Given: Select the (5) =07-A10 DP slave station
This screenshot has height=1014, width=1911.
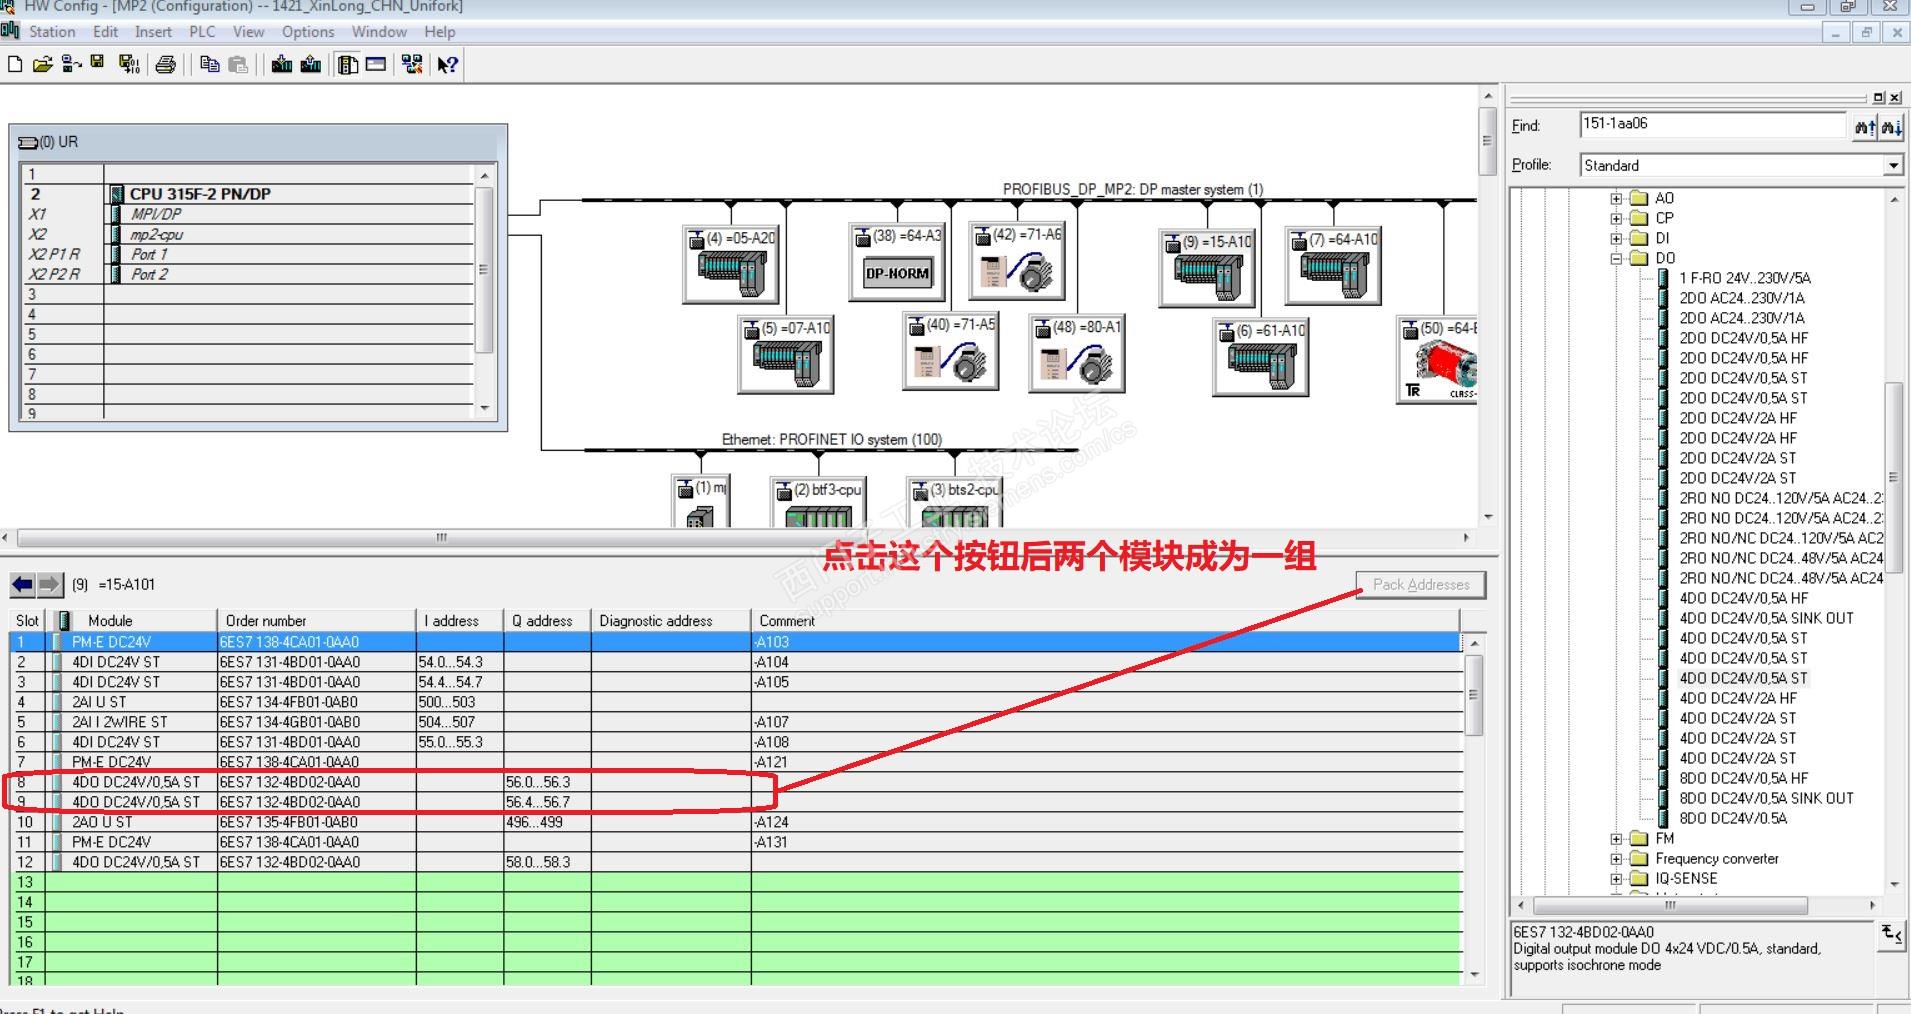Looking at the screenshot, I should coord(786,355).
